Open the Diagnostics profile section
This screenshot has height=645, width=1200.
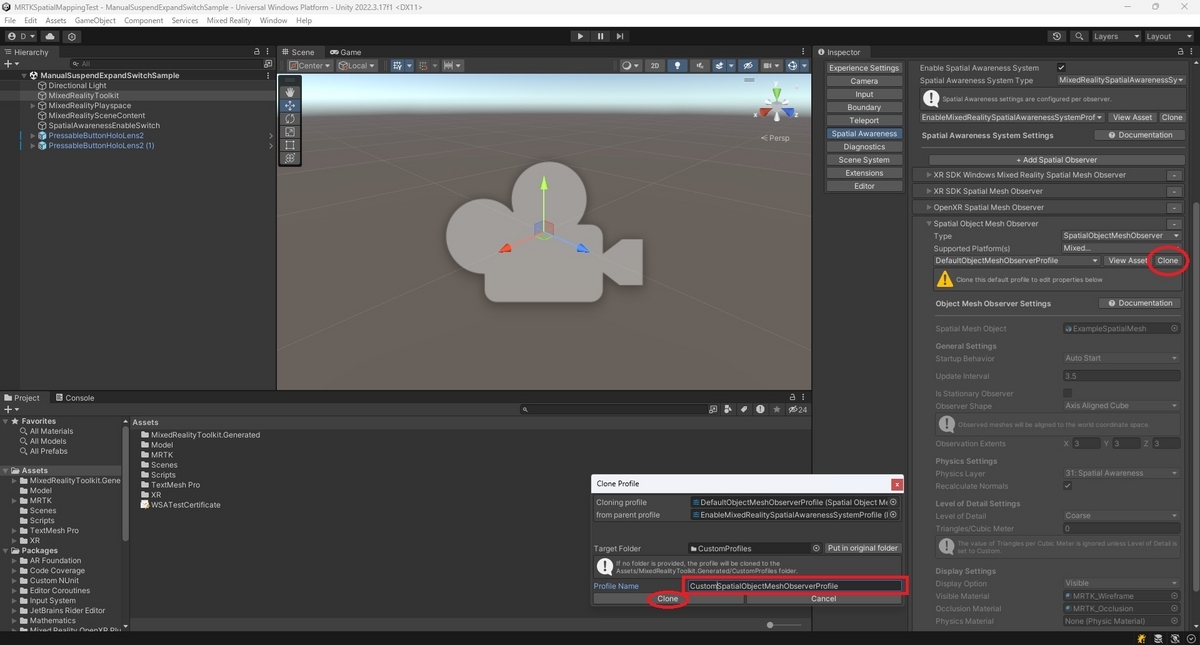(x=864, y=147)
